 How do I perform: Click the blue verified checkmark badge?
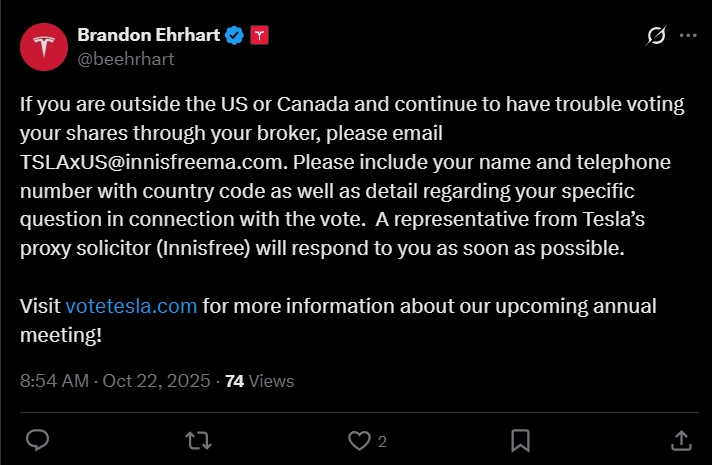click(235, 36)
